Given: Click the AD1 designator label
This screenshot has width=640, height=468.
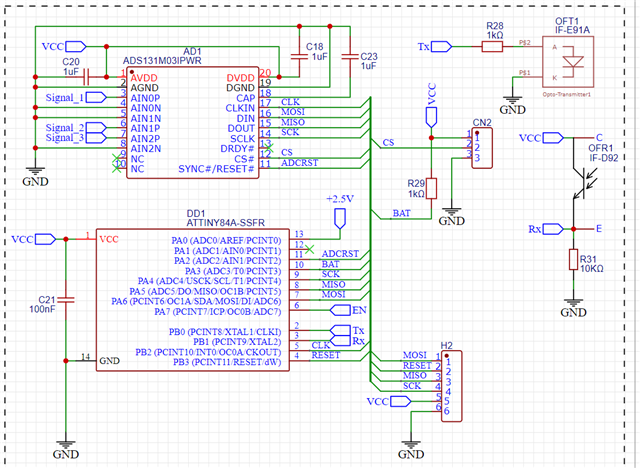Looking at the screenshot, I should [192, 51].
